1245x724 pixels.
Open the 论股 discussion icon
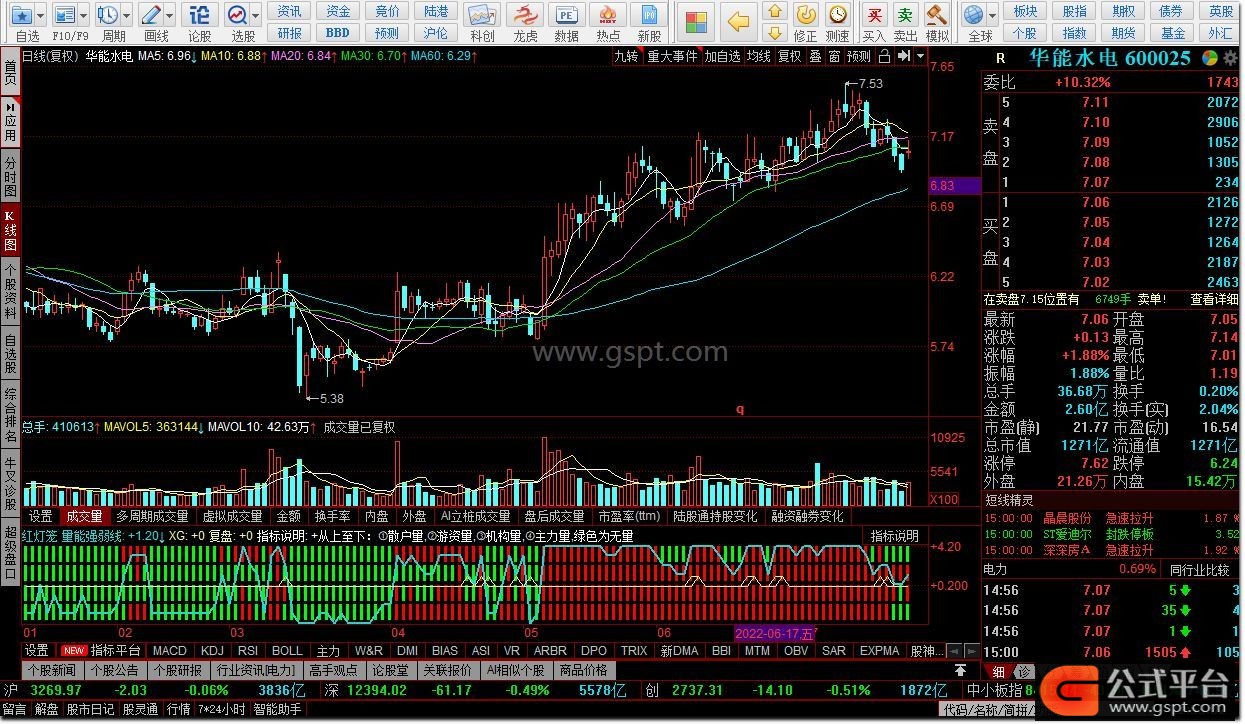(x=200, y=15)
